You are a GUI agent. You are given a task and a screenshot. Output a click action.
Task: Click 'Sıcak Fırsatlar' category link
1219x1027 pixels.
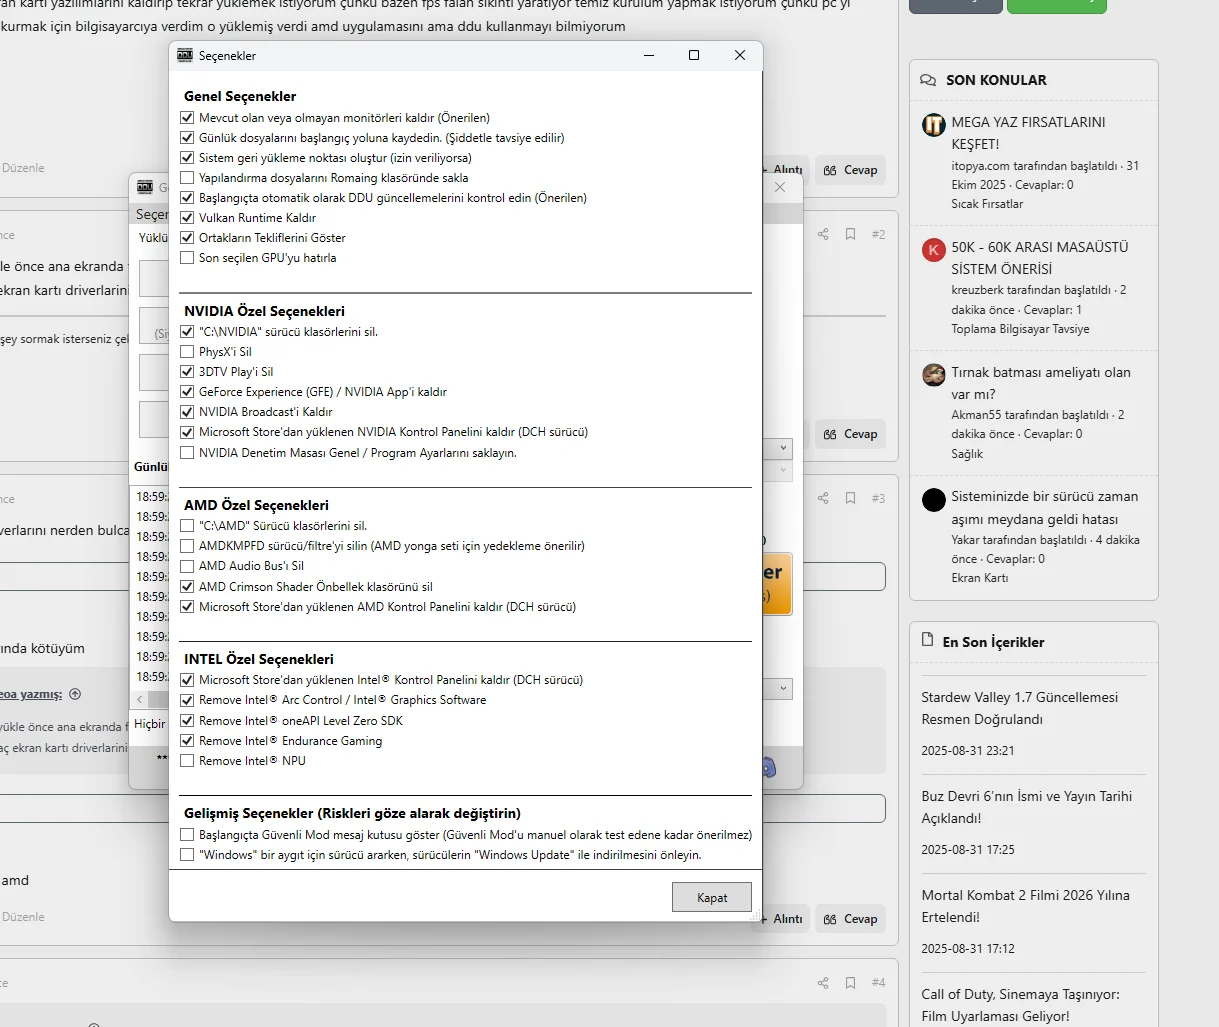pos(987,204)
